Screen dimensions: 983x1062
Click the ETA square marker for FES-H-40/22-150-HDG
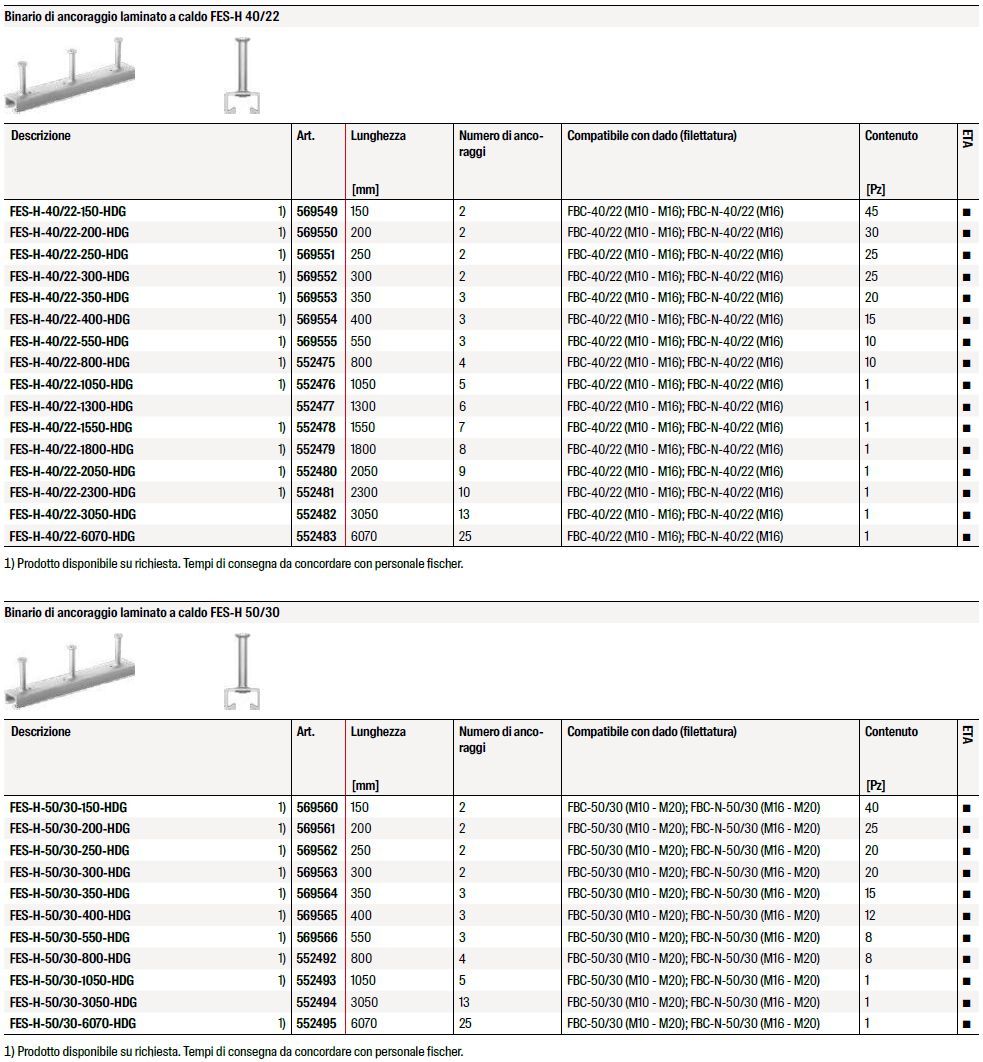(x=966, y=212)
